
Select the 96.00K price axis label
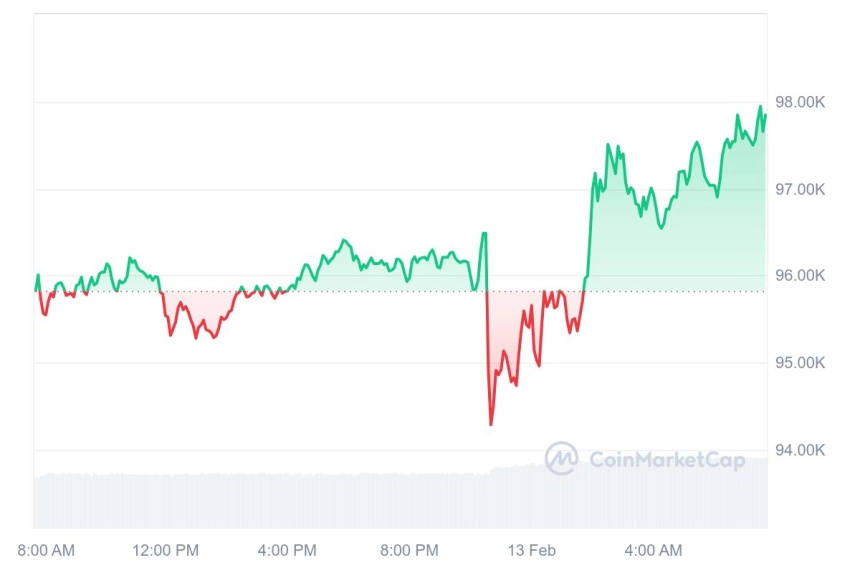coord(800,275)
